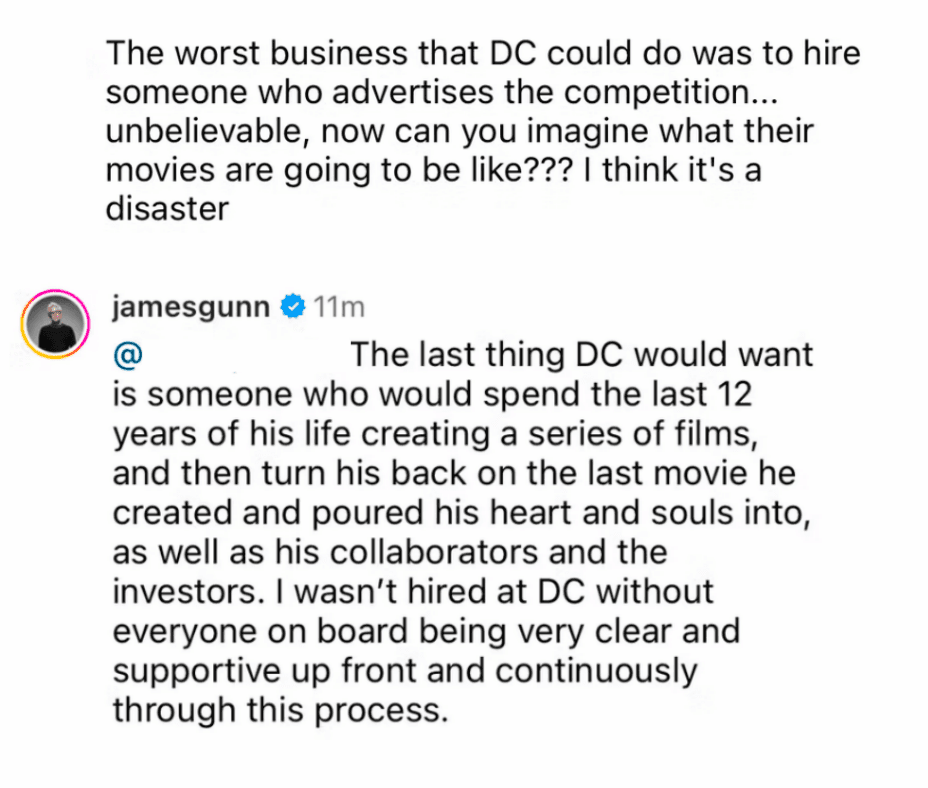
Task: Click the text 'through this process.'
Action: click(x=281, y=710)
